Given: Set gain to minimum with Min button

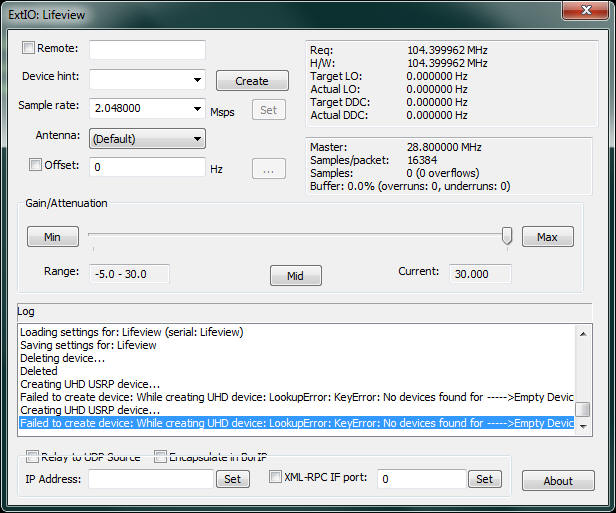Looking at the screenshot, I should click(x=53, y=237).
